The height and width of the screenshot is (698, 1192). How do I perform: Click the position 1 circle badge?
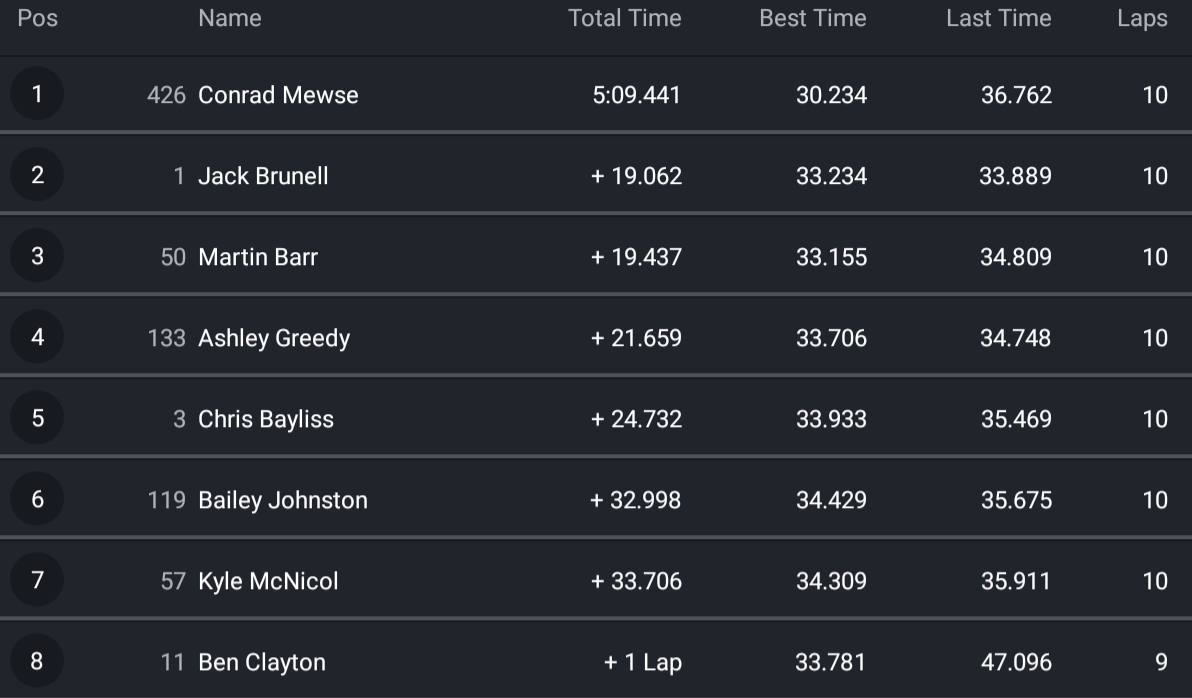coord(38,95)
